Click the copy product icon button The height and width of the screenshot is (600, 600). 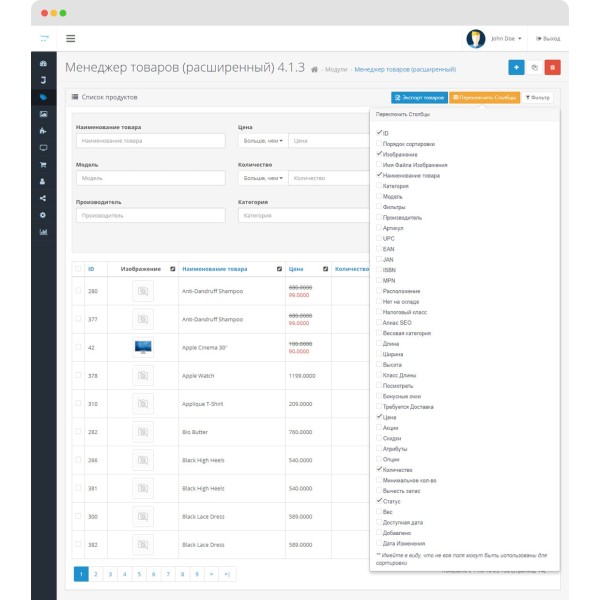coord(535,67)
